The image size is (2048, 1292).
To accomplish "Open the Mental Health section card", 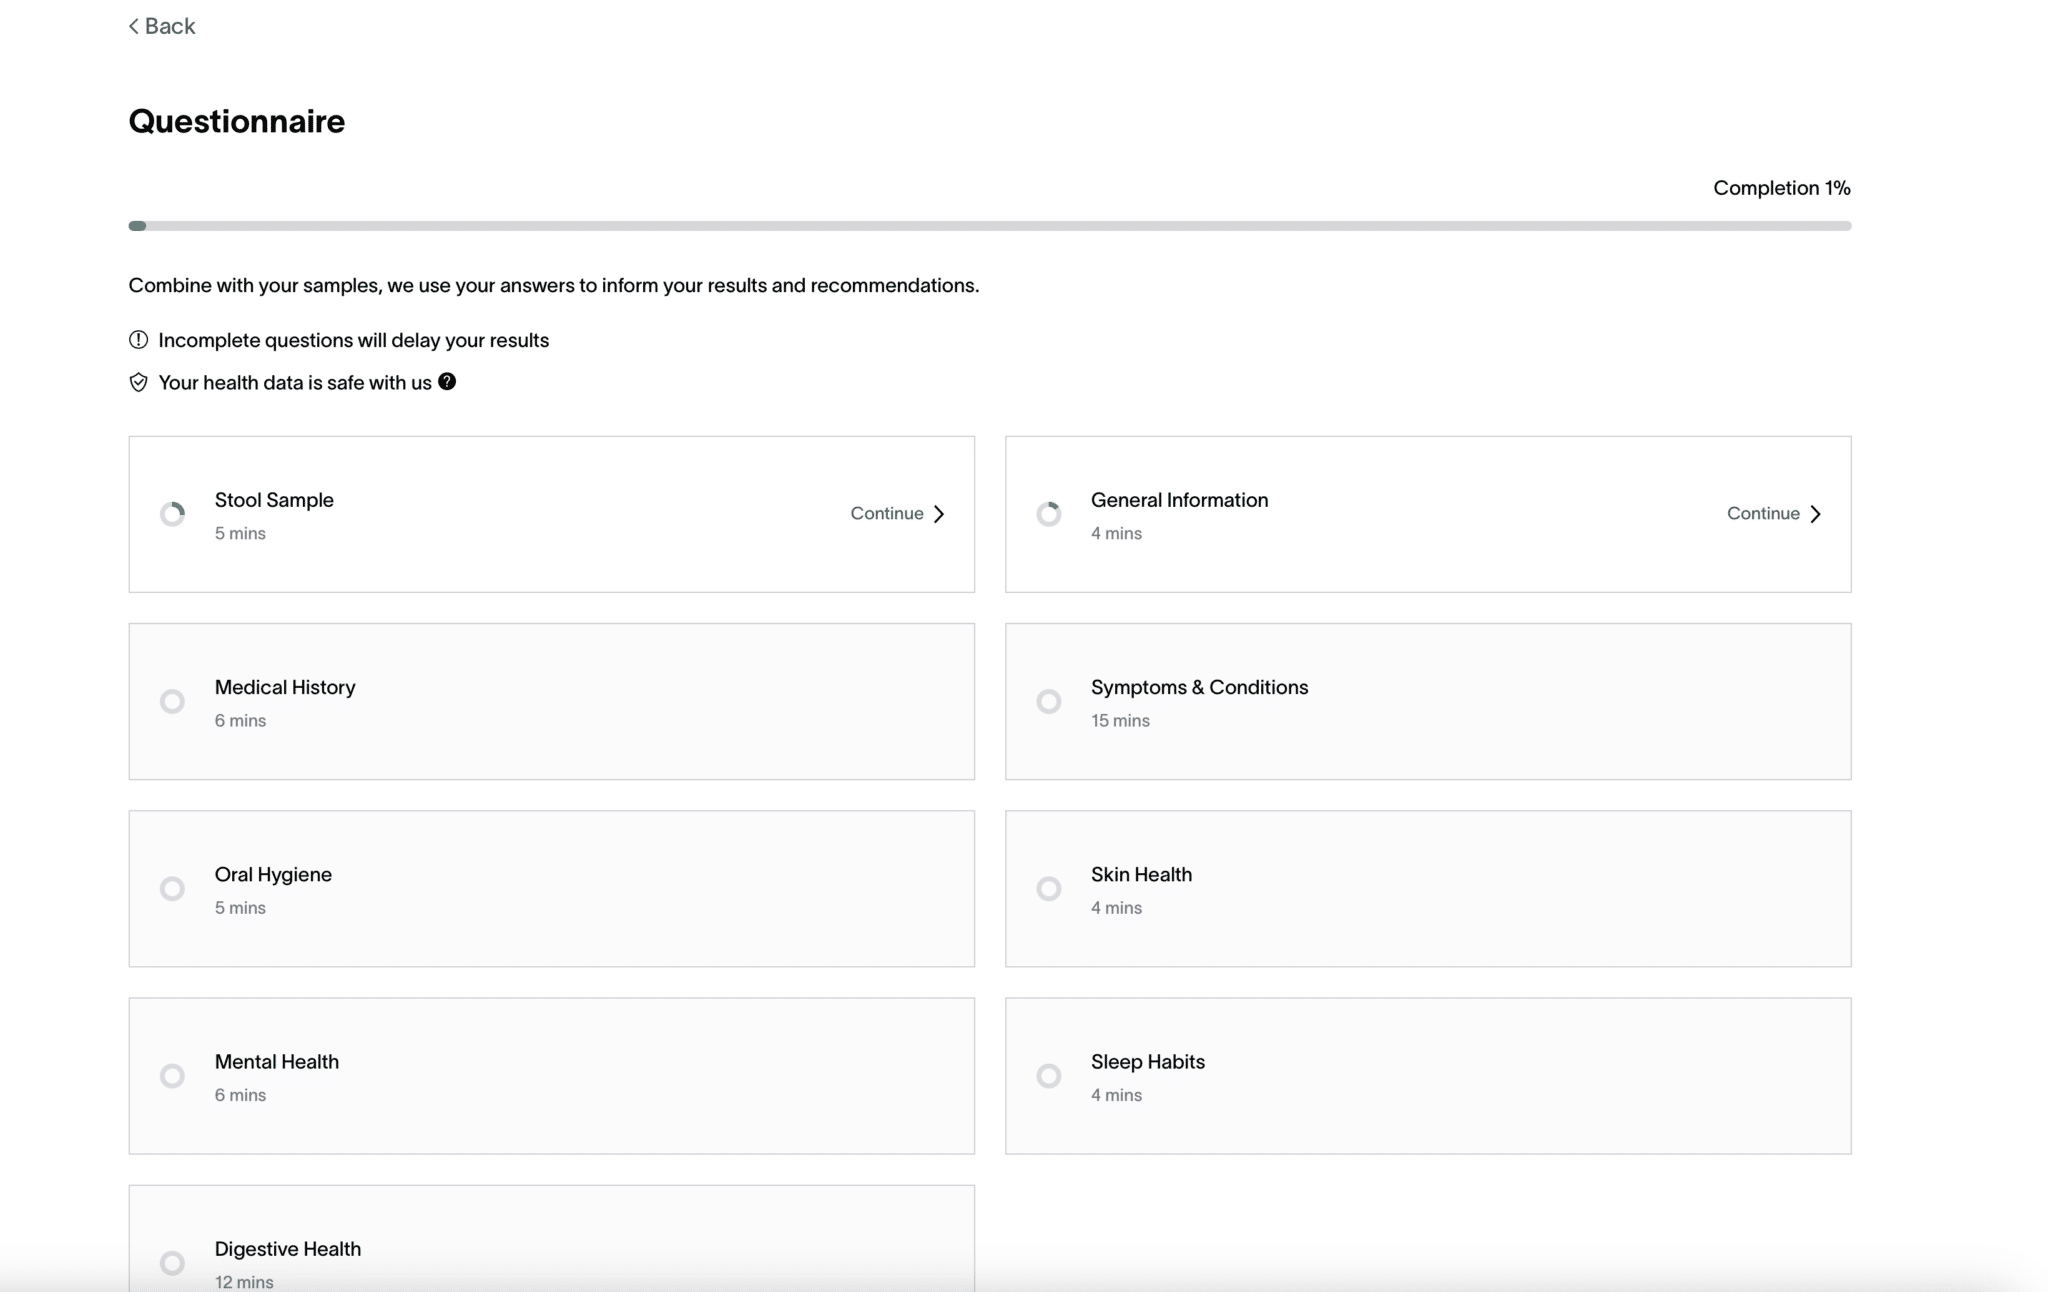I will [x=551, y=1076].
